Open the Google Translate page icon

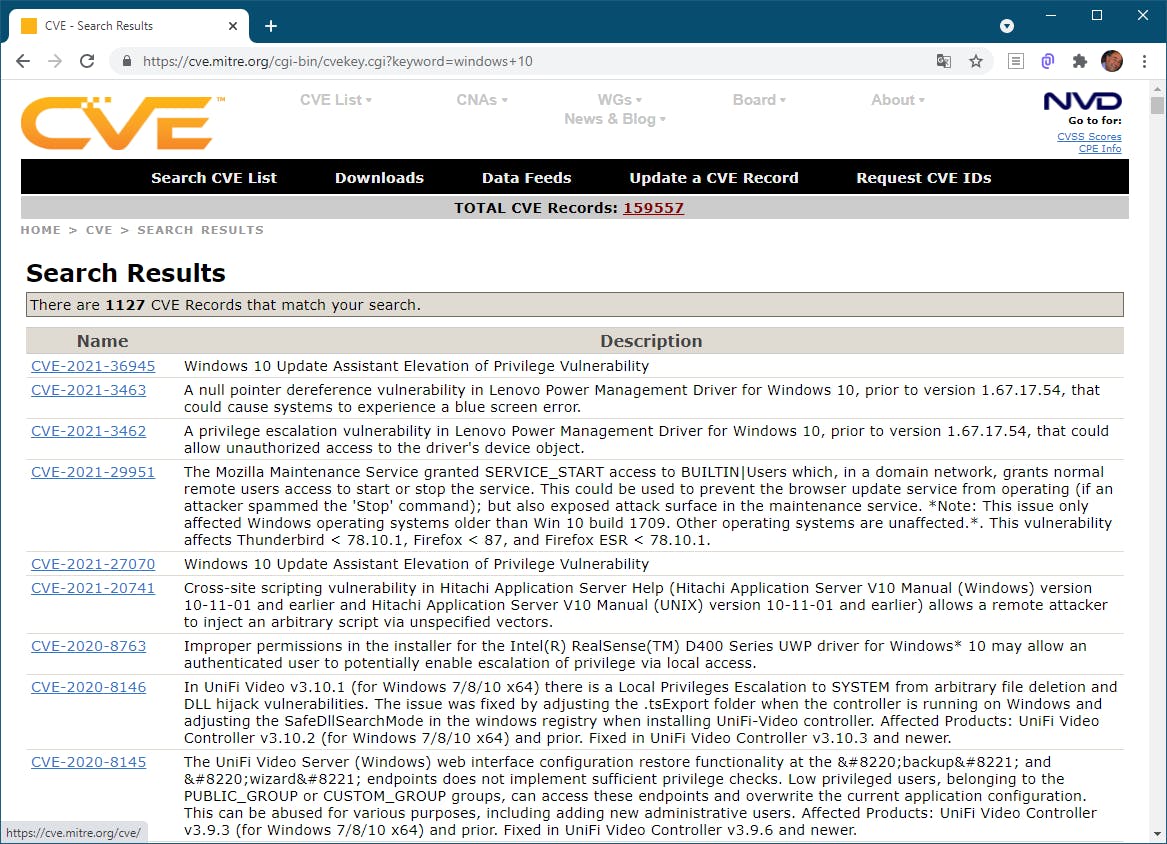(943, 61)
